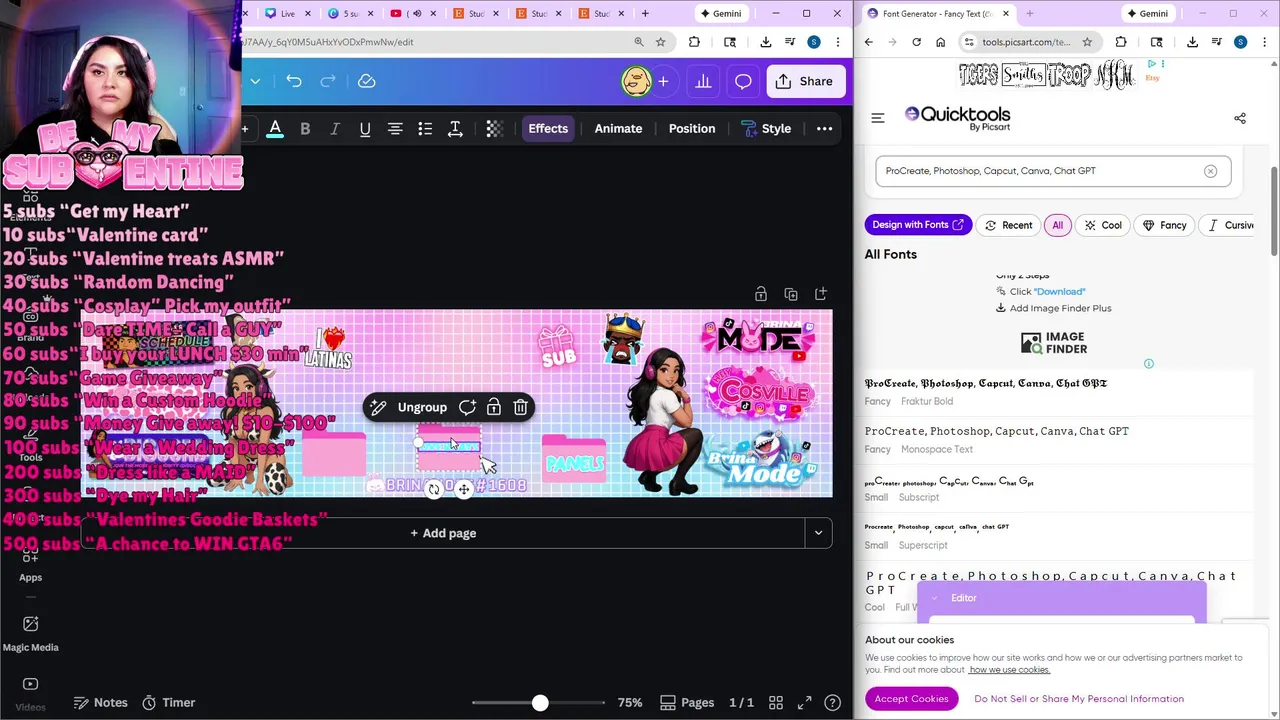Start the Timer
This screenshot has width=1280, height=720.
[168, 702]
